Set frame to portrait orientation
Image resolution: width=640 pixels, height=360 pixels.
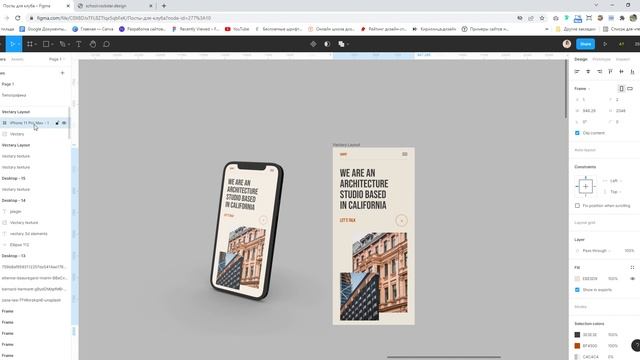(x=621, y=89)
